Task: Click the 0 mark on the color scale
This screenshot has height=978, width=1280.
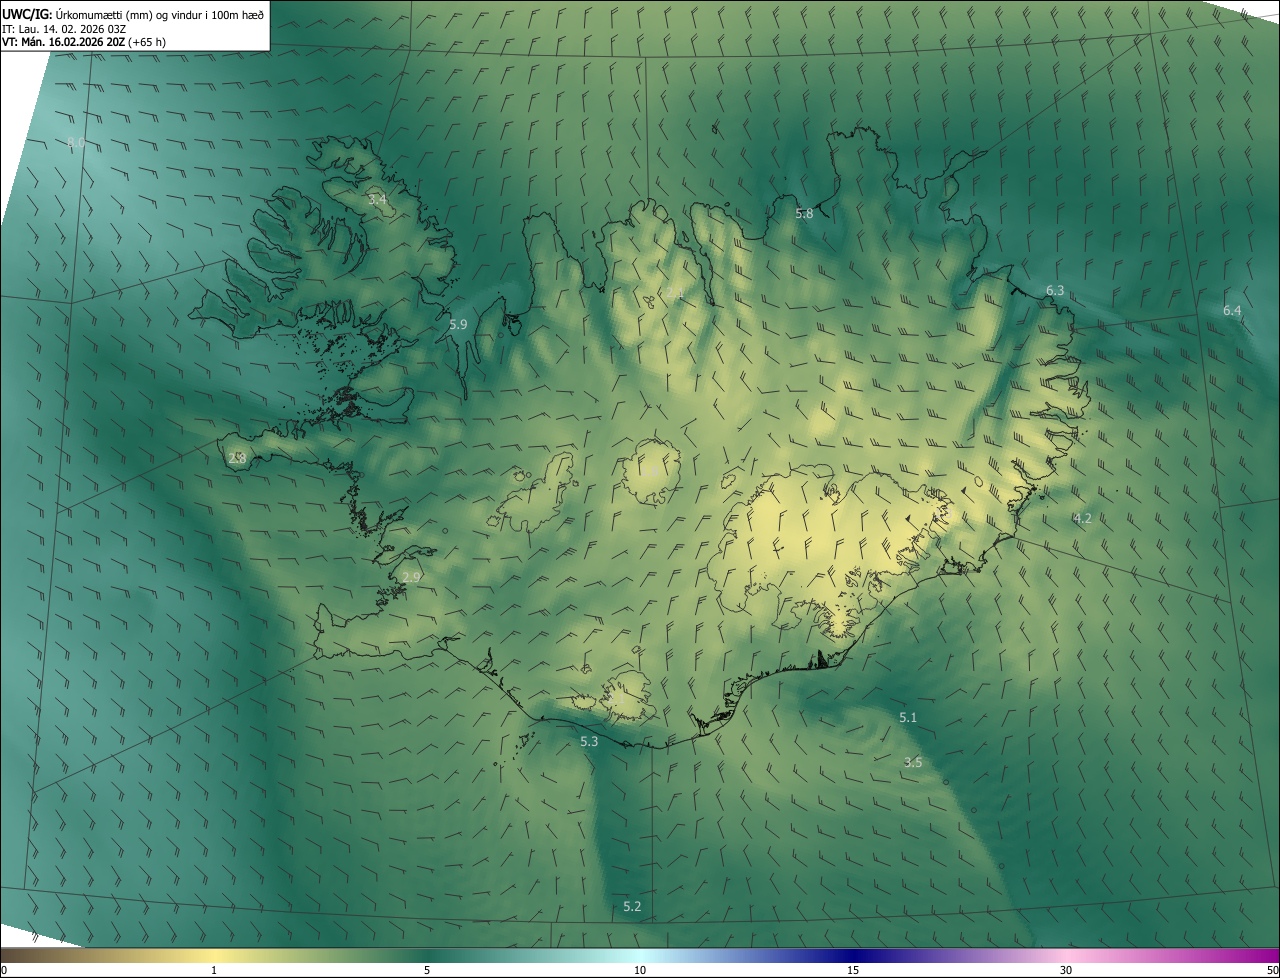Action: click(x=4, y=971)
